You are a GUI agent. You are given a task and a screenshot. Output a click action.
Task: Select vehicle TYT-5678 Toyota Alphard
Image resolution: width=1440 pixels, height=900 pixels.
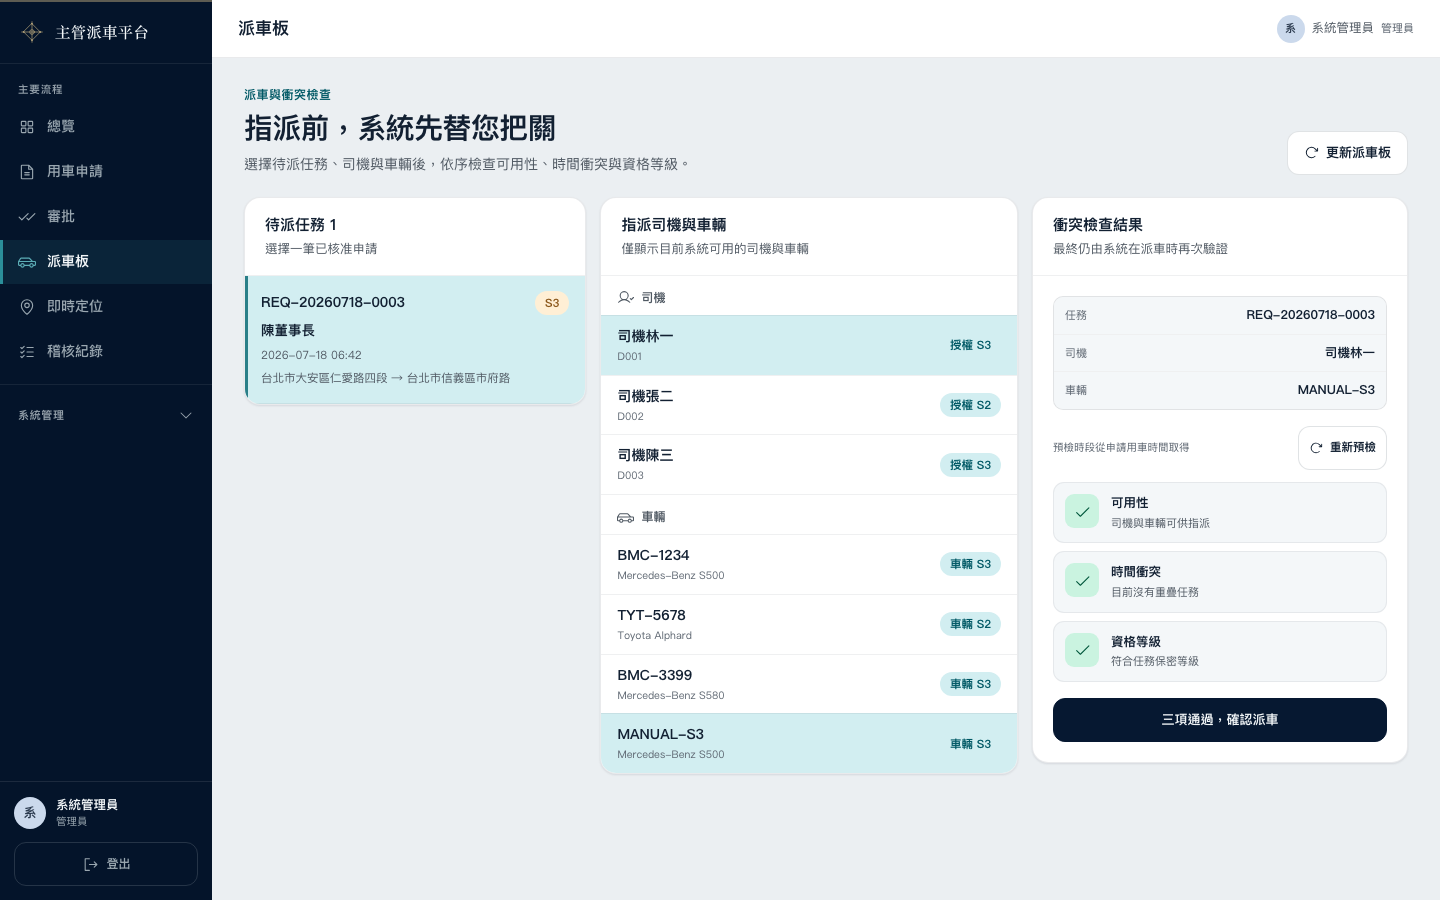tap(809, 624)
